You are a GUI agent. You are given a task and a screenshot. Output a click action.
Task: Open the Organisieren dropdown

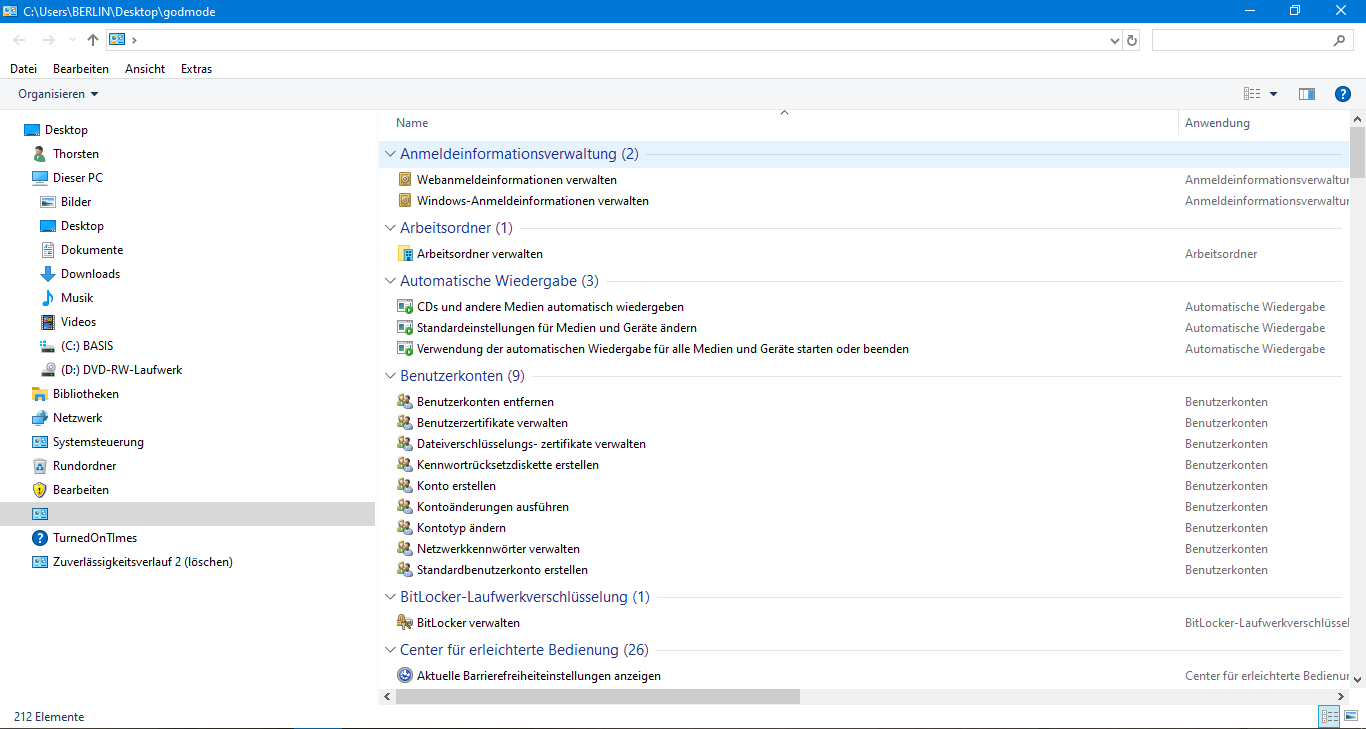58,94
